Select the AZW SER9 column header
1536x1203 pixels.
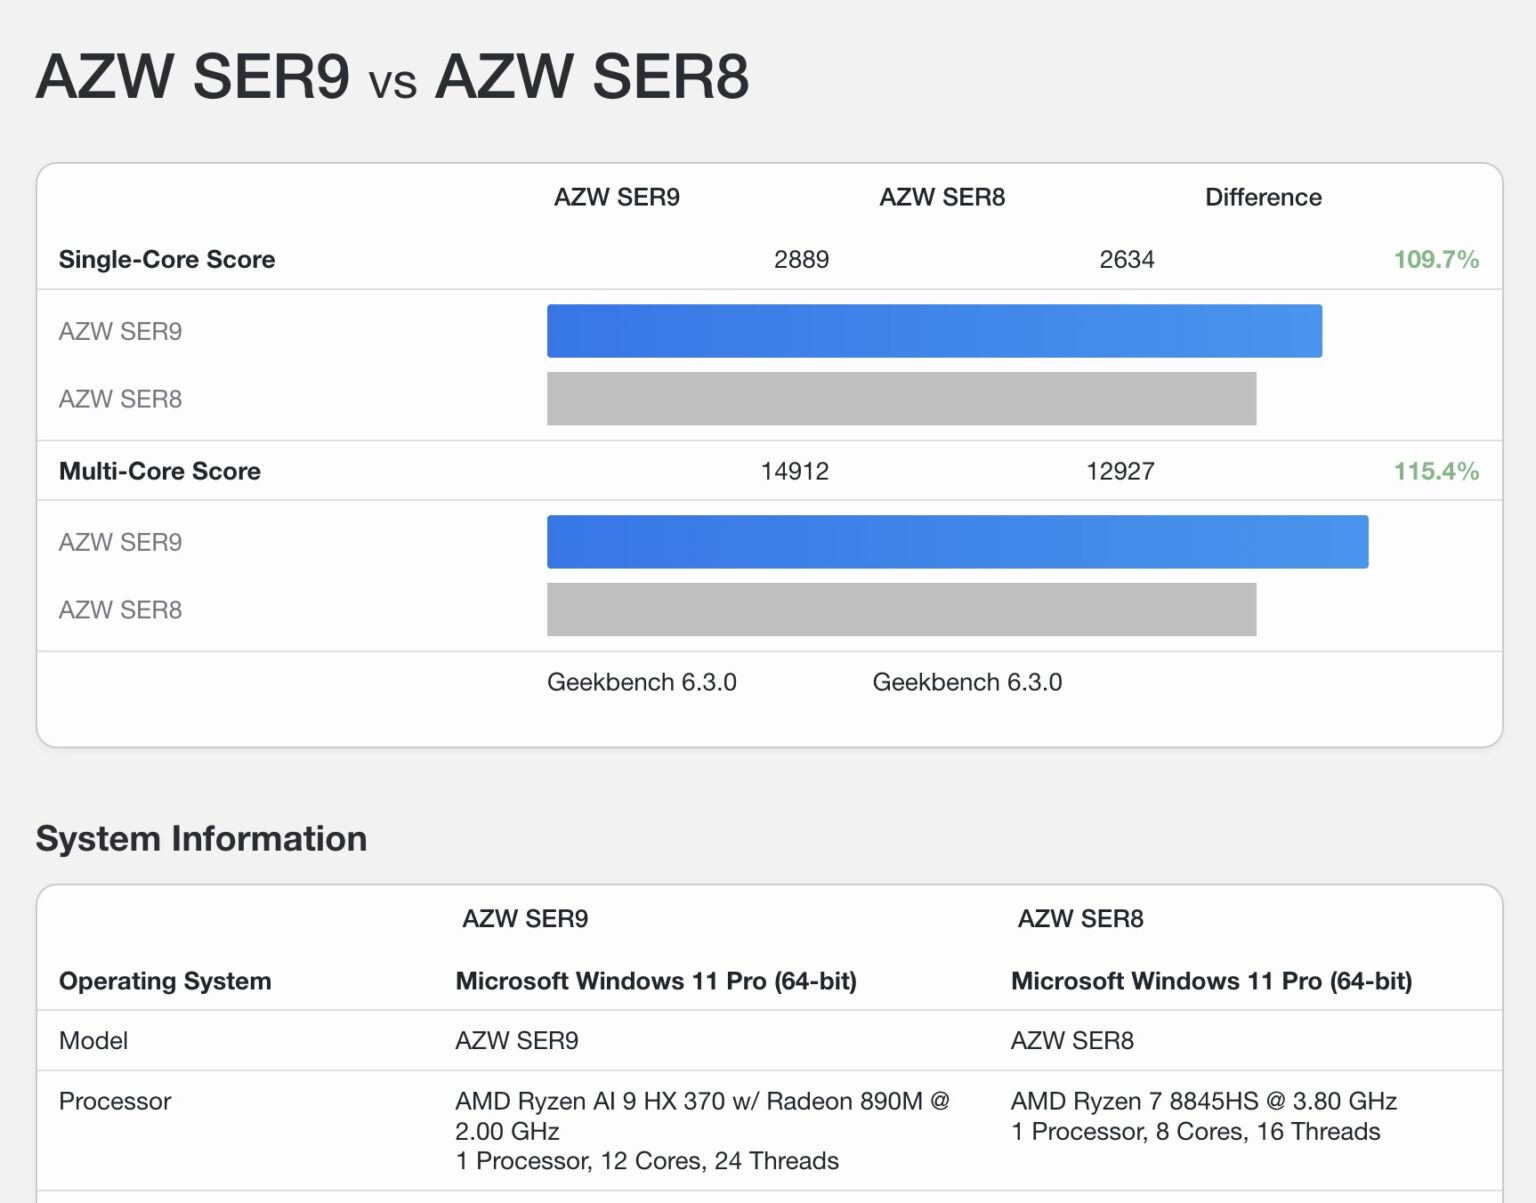617,197
